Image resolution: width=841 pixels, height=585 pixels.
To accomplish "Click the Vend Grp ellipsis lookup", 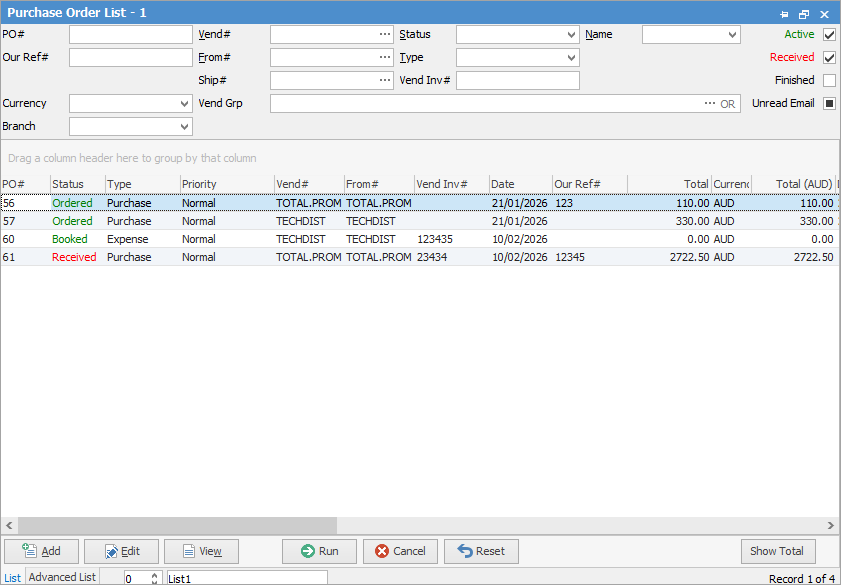I will pos(710,104).
